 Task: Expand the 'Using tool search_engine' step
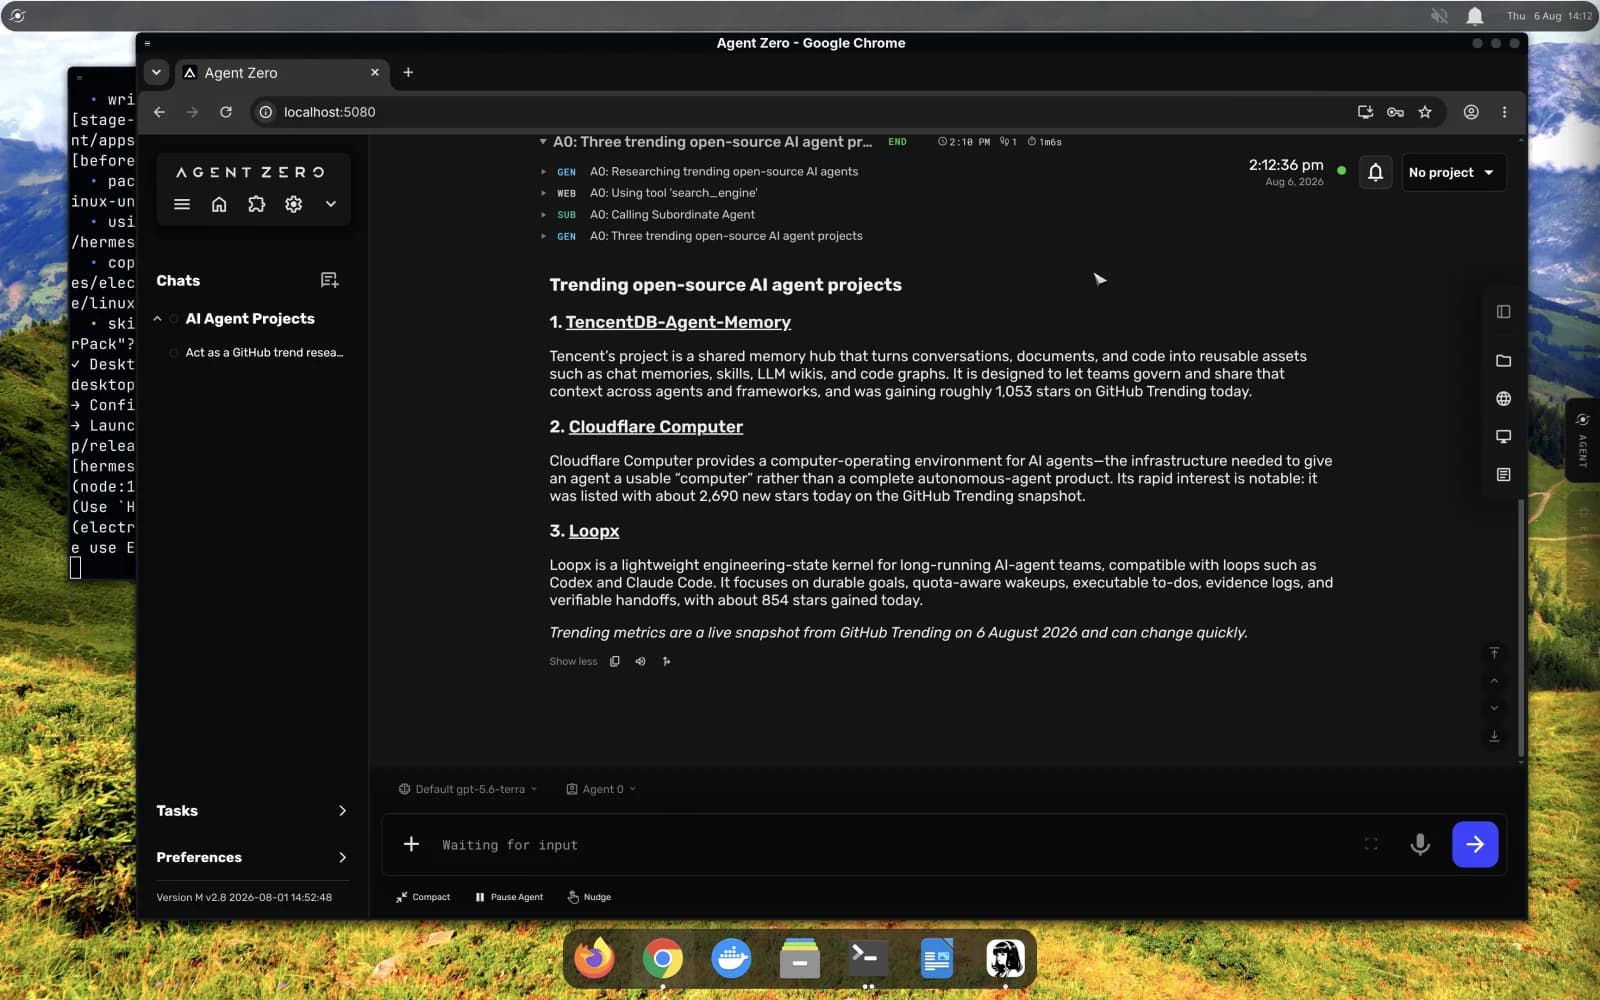(x=673, y=193)
